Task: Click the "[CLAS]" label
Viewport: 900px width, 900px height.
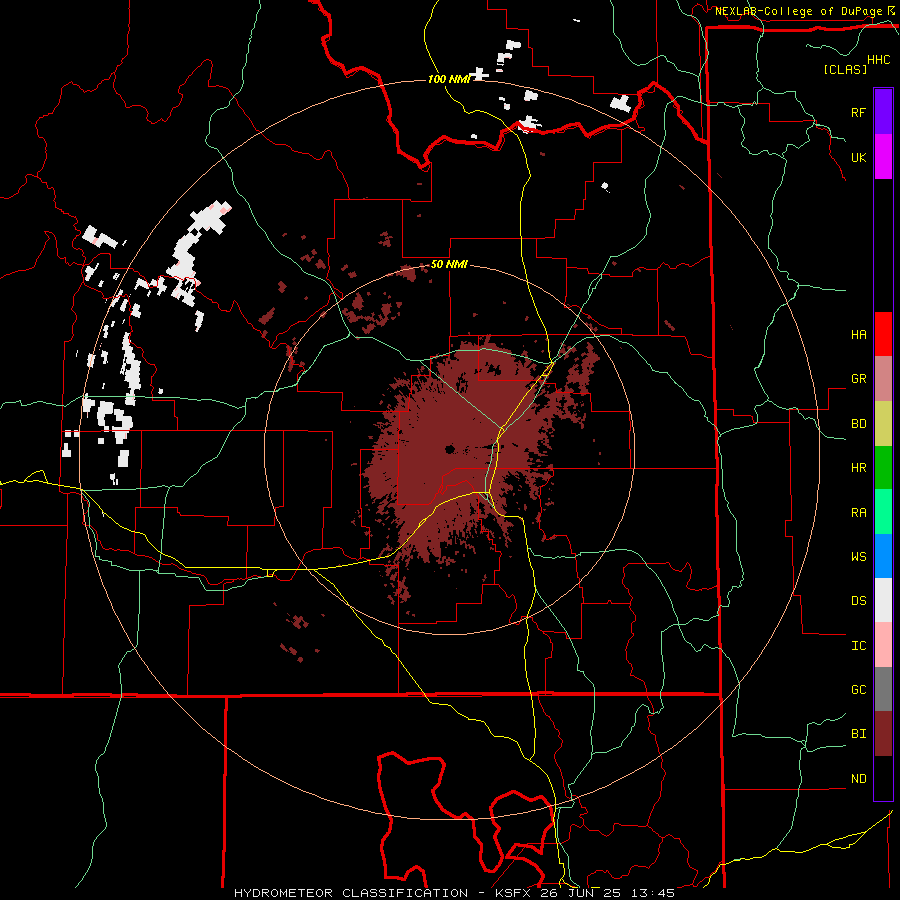Action: pos(845,70)
